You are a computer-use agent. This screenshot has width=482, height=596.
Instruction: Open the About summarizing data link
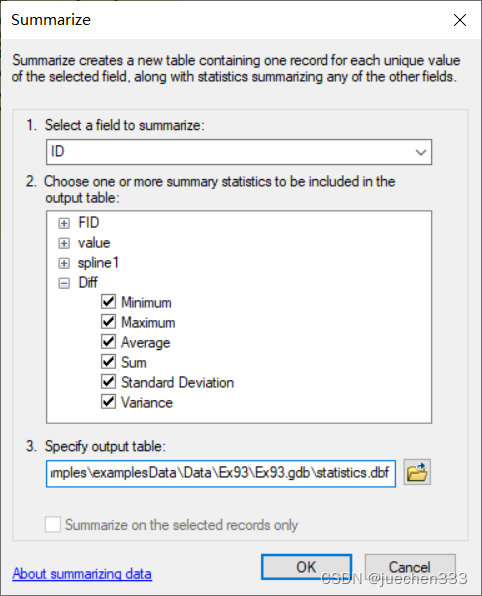pos(82,574)
